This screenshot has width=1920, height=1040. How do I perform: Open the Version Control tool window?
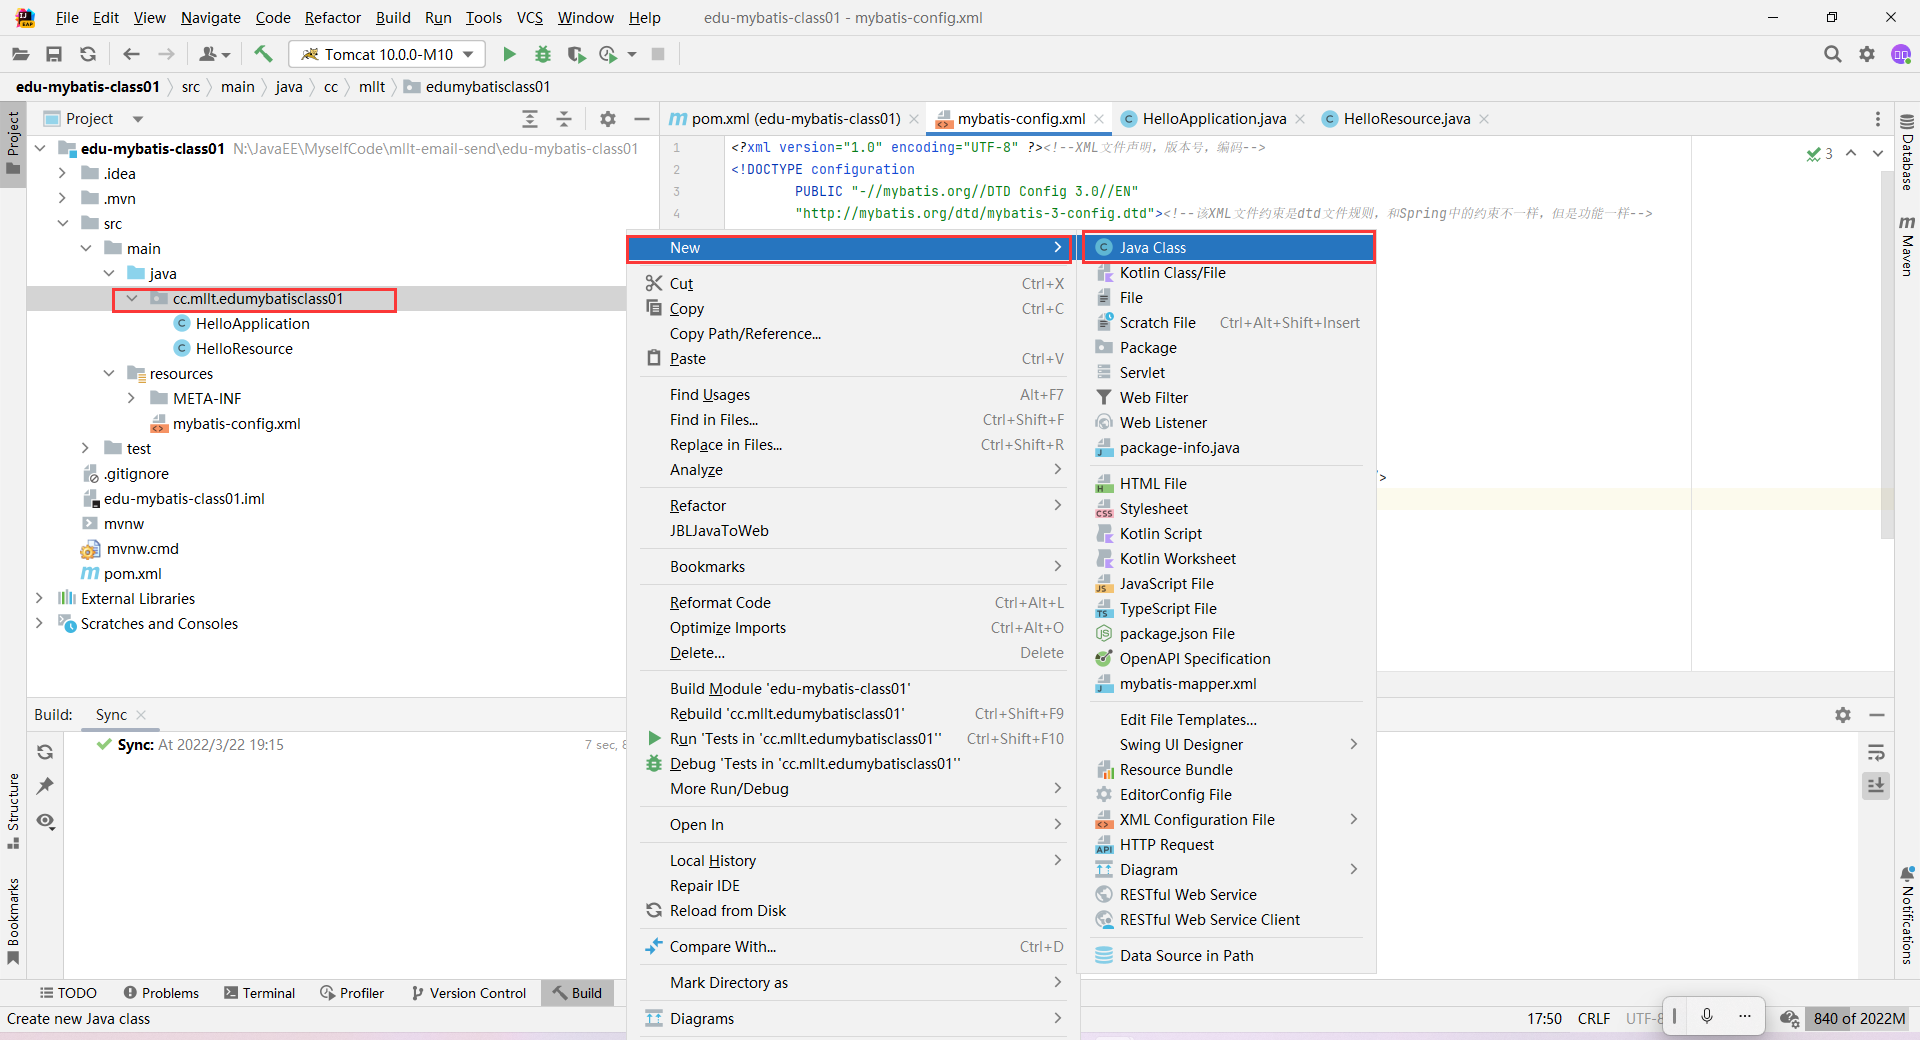coord(468,993)
